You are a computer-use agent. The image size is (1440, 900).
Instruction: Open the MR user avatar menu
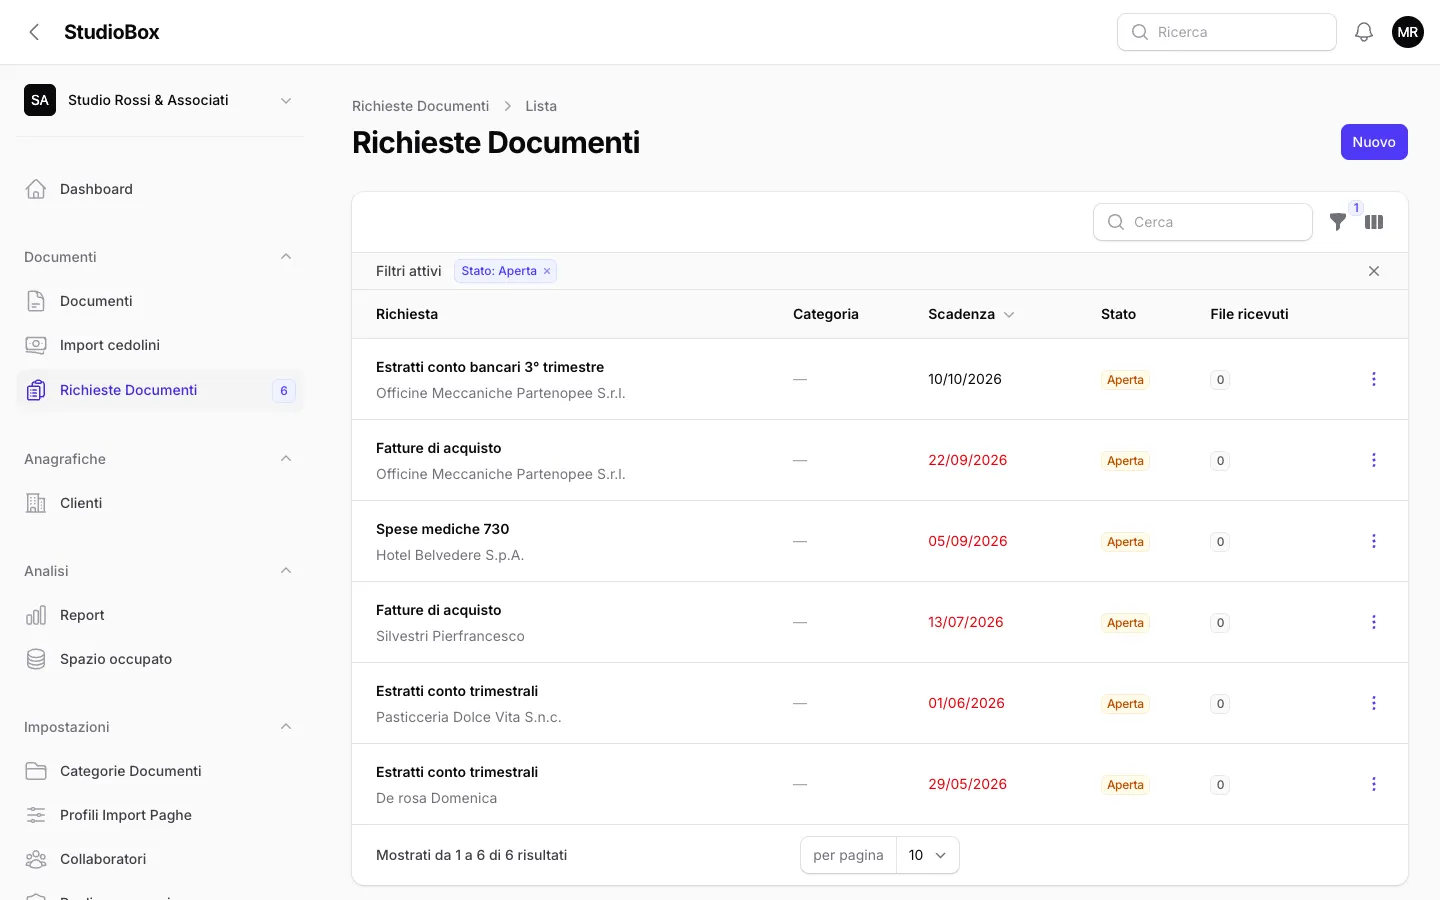point(1408,32)
